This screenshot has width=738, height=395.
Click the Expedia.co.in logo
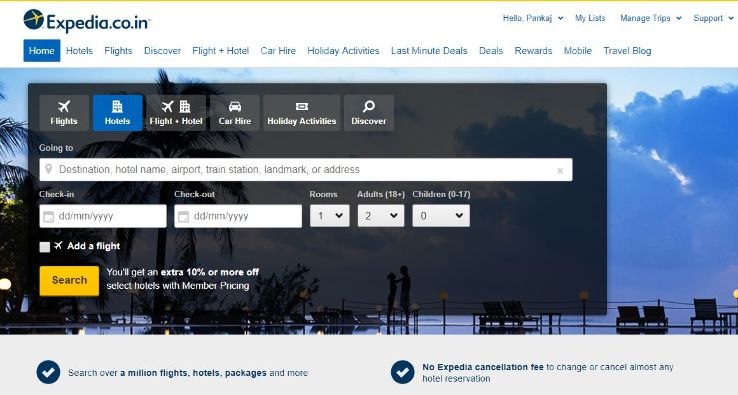[87, 21]
